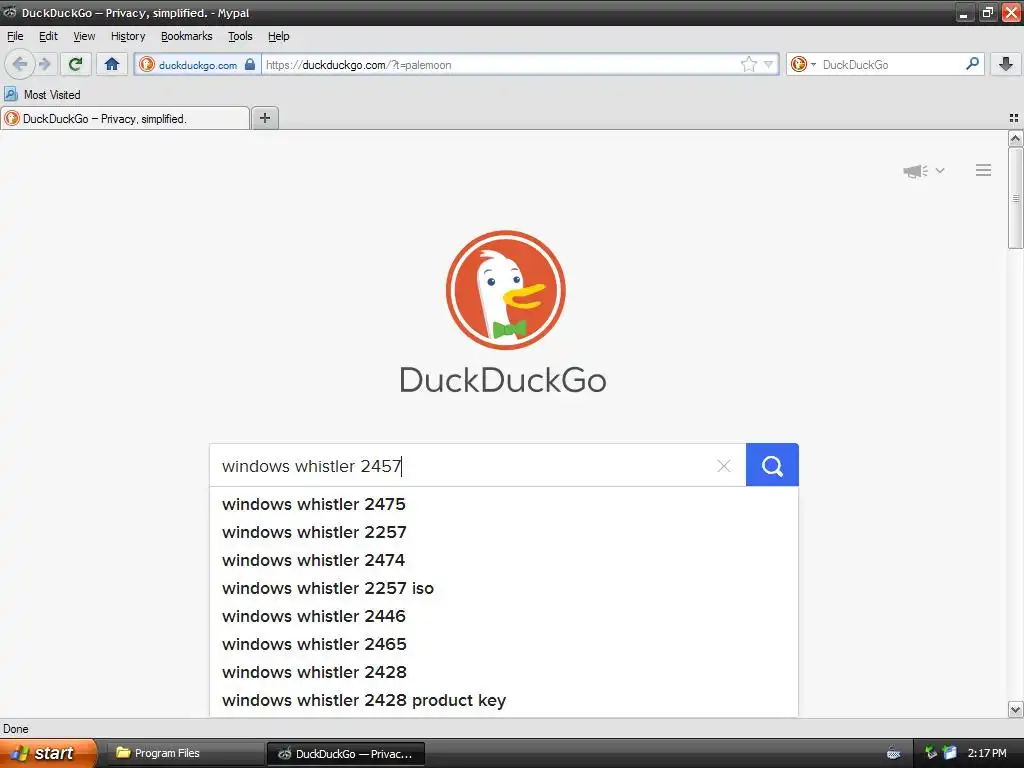Viewport: 1024px width, 768px height.
Task: Select the DuckDuckGo browser tab
Action: pyautogui.click(x=125, y=118)
